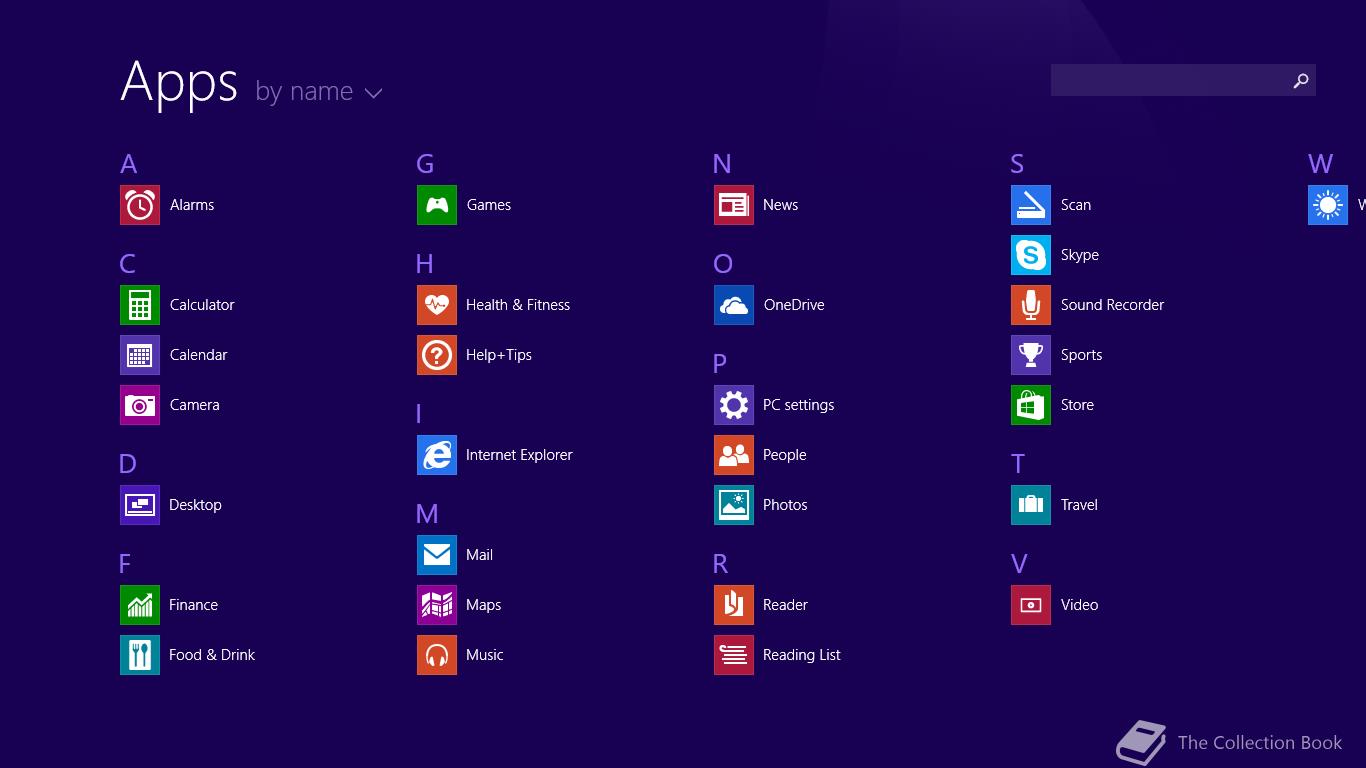Select the letter G group header

pyautogui.click(x=425, y=164)
